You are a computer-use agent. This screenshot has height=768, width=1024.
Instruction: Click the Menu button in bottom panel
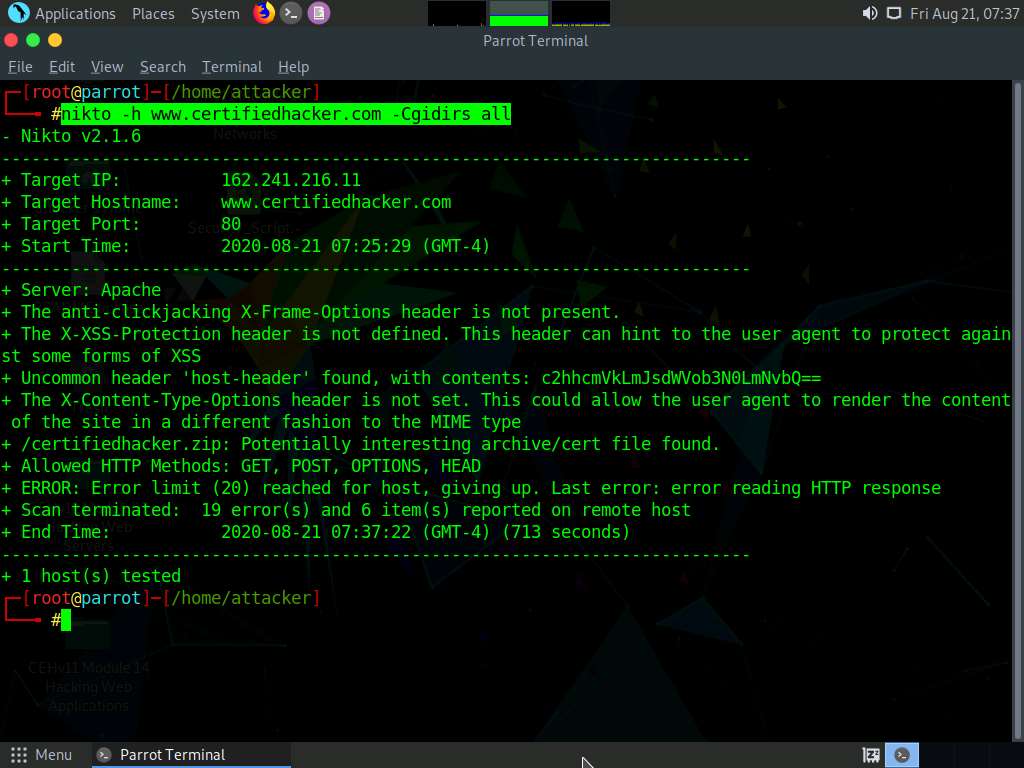click(42, 755)
